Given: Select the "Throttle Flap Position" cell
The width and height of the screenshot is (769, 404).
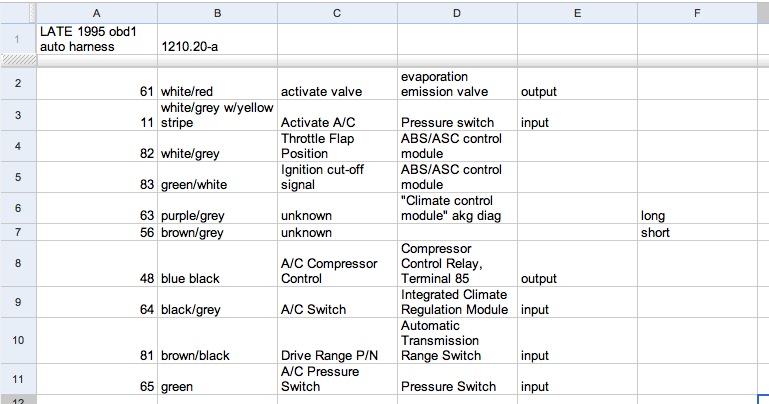Looking at the screenshot, I should tap(336, 146).
